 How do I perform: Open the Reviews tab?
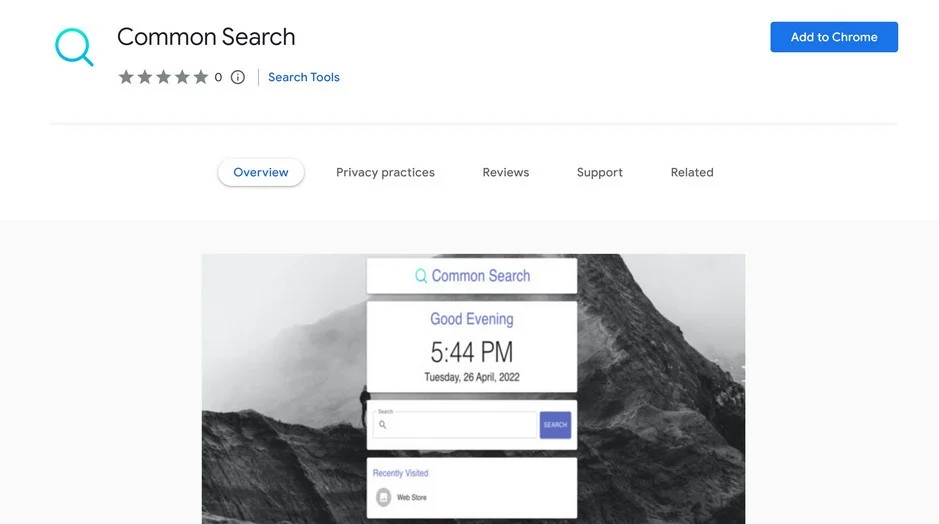pyautogui.click(x=505, y=172)
